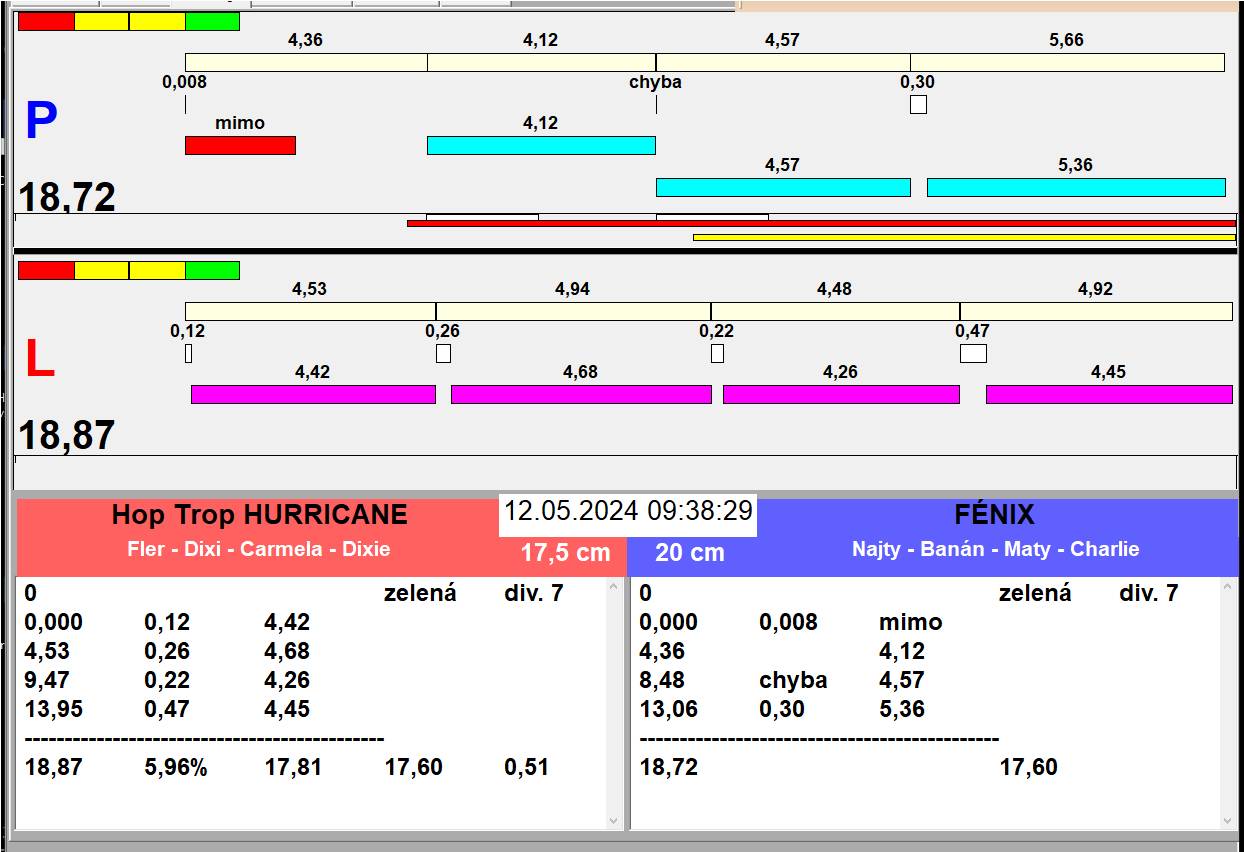Click the green start light in lane P

[x=212, y=22]
